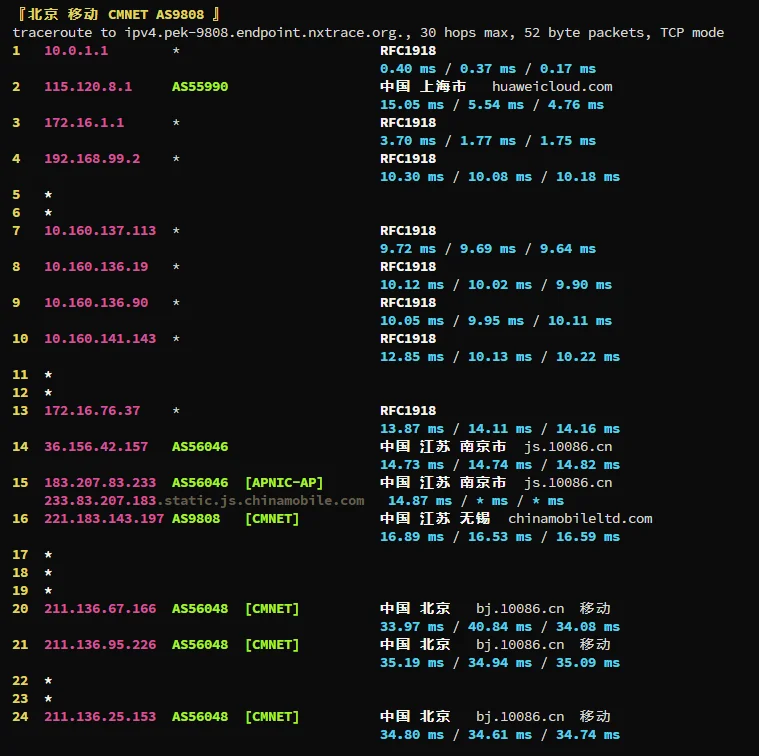Click latency value 10.12 ms on hop 8

[x=412, y=285]
